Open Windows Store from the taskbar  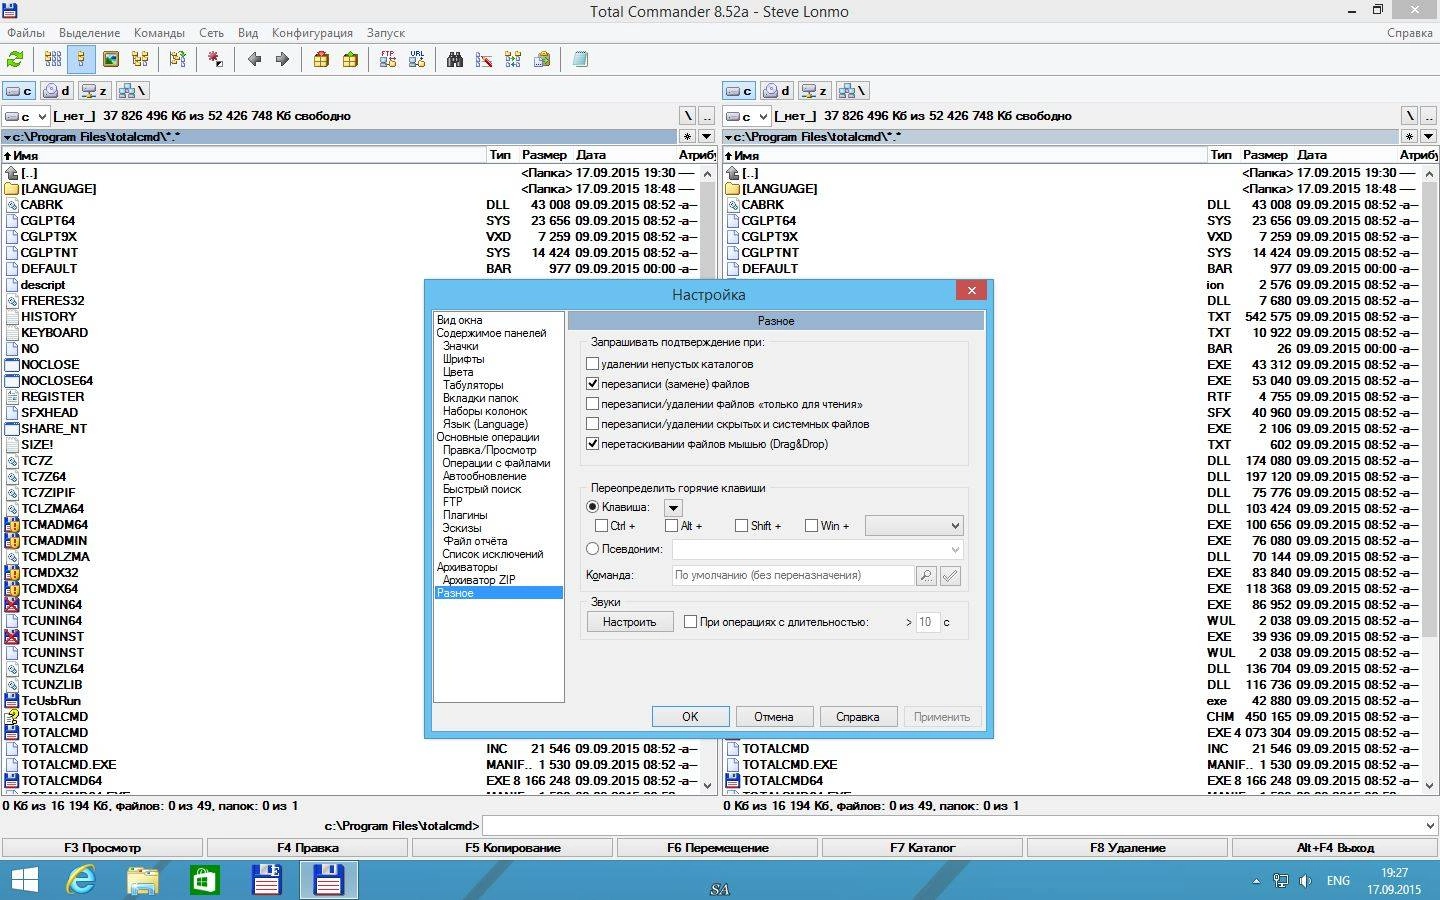tap(204, 880)
